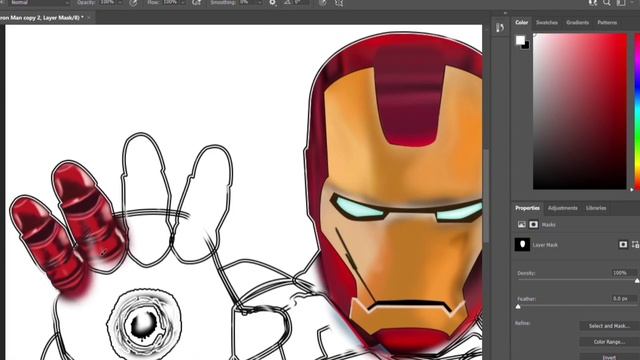Select the Masks properties icon
The image size is (640, 360).
pyautogui.click(x=533, y=224)
